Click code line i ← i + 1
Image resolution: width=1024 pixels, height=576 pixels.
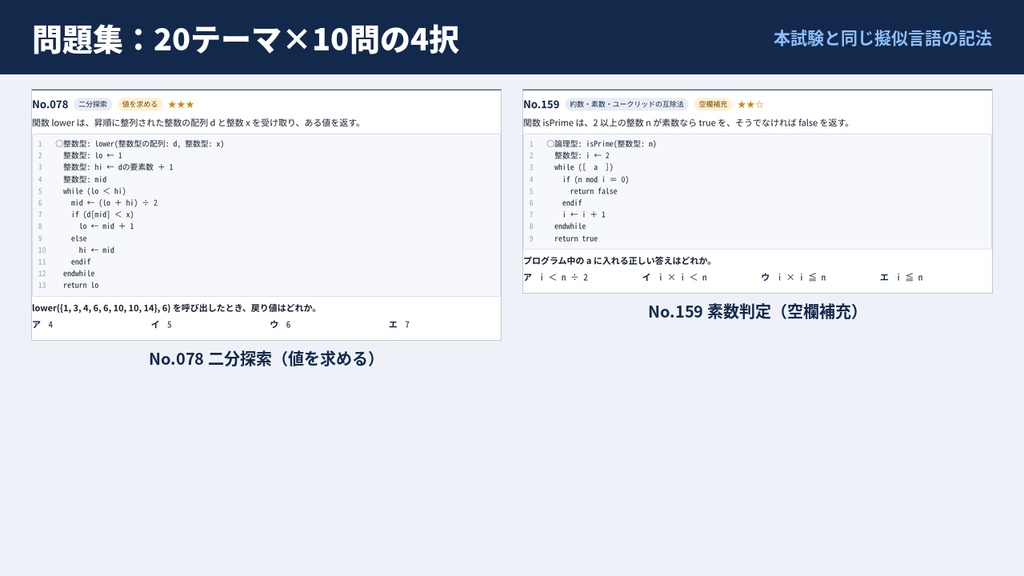tap(584, 214)
